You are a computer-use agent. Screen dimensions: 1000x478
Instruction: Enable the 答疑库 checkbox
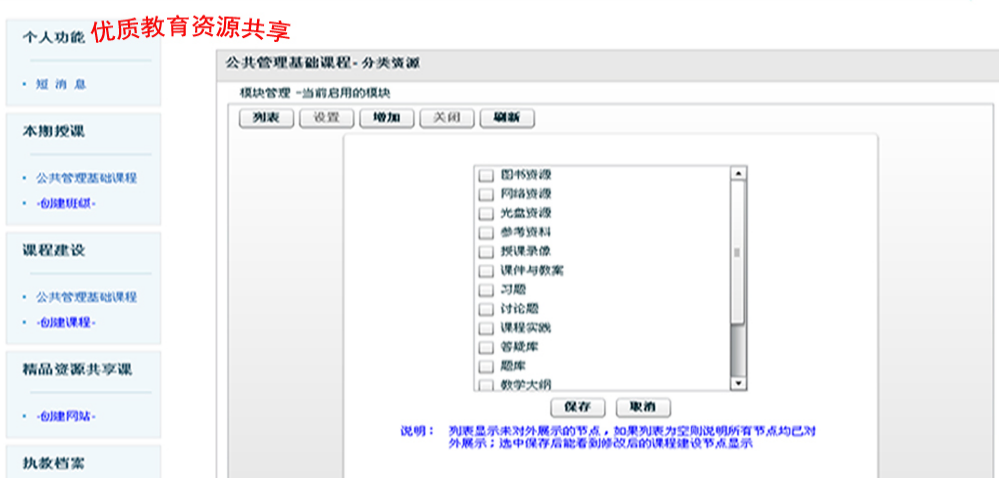click(486, 347)
